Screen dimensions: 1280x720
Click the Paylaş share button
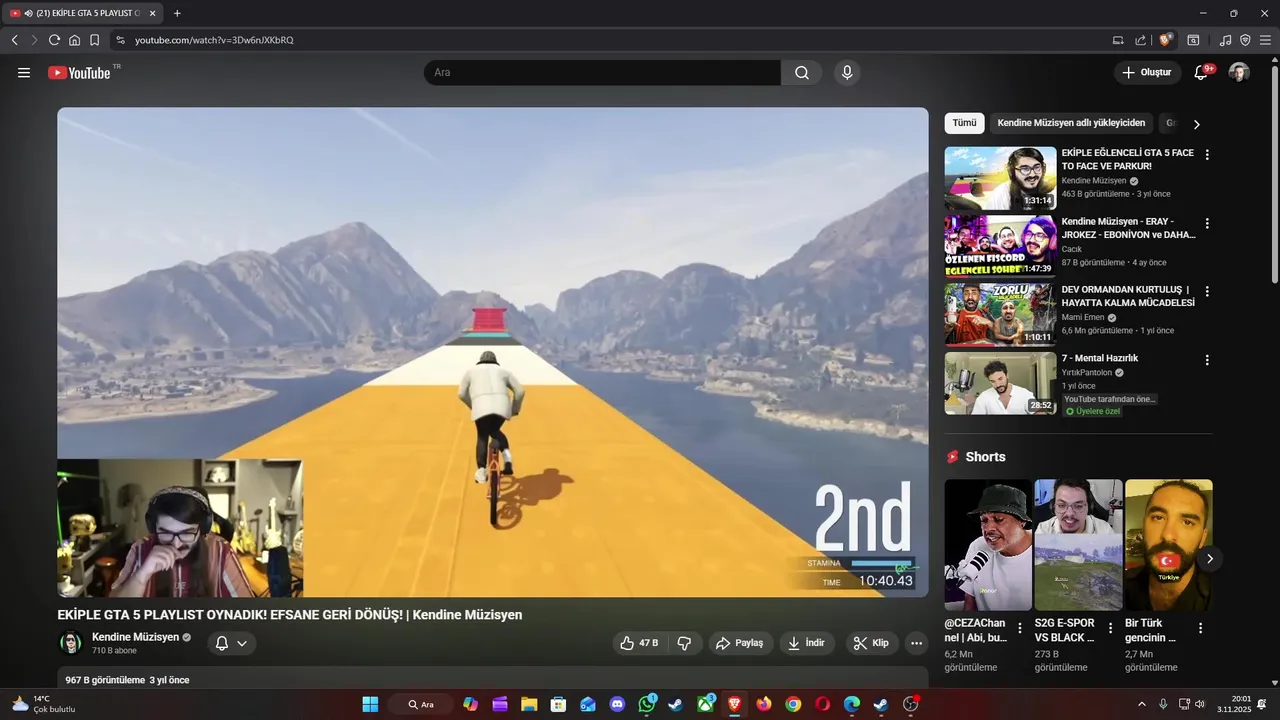click(x=740, y=643)
